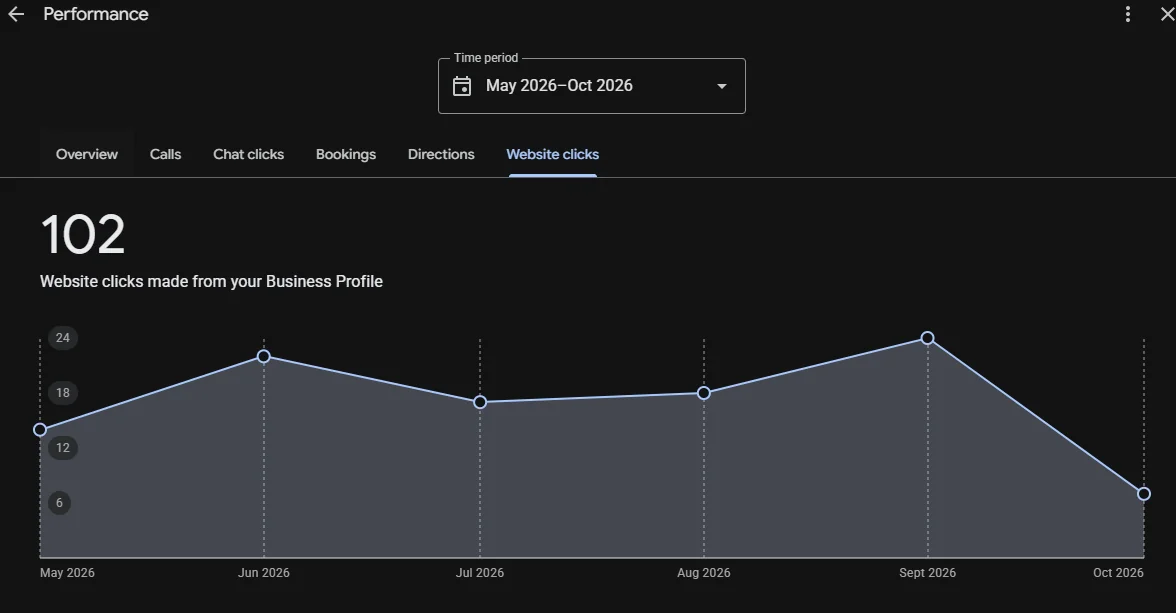This screenshot has height=613, width=1176.
Task: Click the May 2026 data point
Action: [x=40, y=430]
